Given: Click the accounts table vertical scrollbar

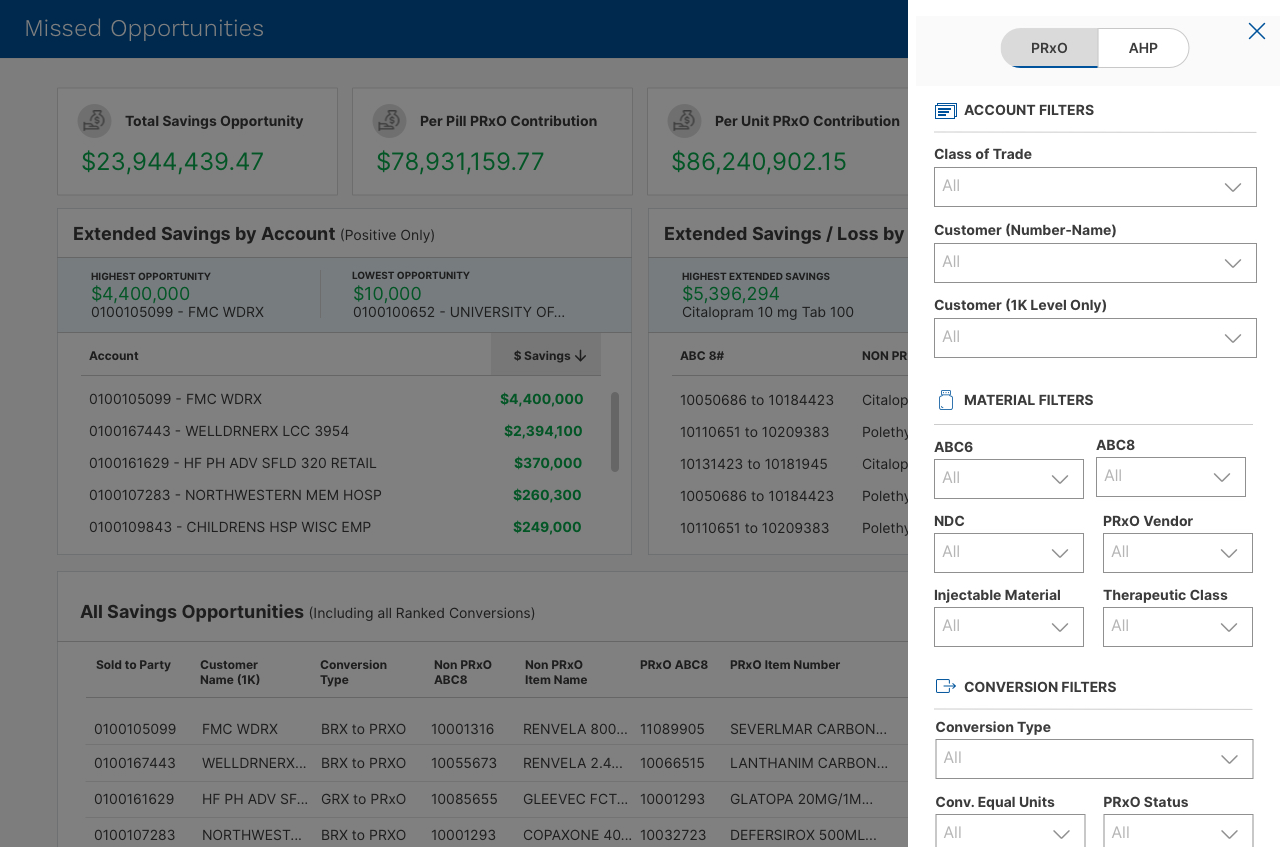Looking at the screenshot, I should (x=615, y=431).
